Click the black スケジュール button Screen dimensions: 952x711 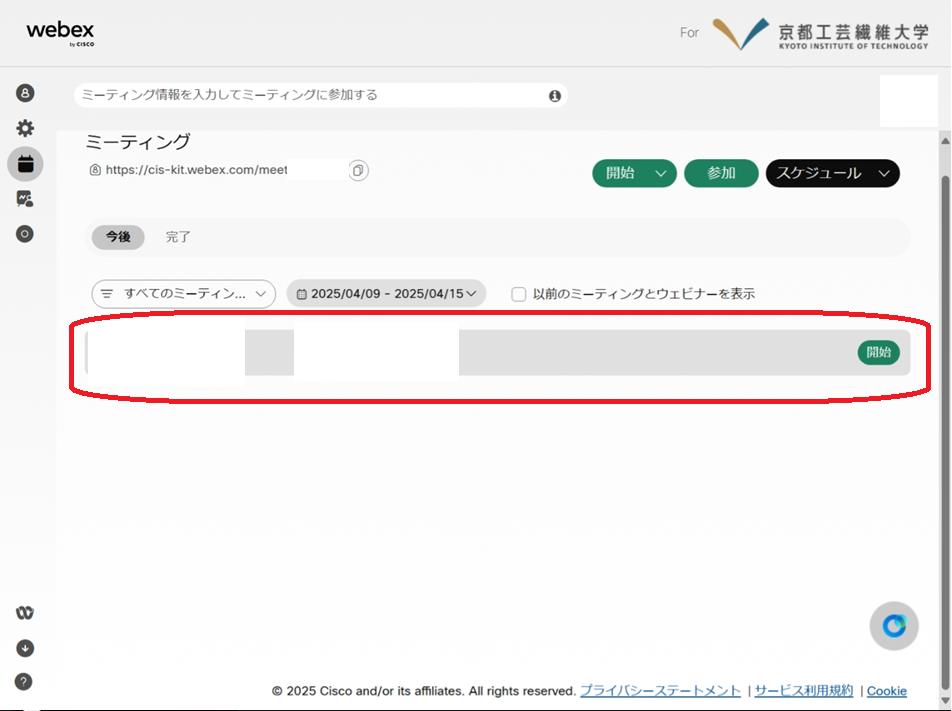[819, 174]
